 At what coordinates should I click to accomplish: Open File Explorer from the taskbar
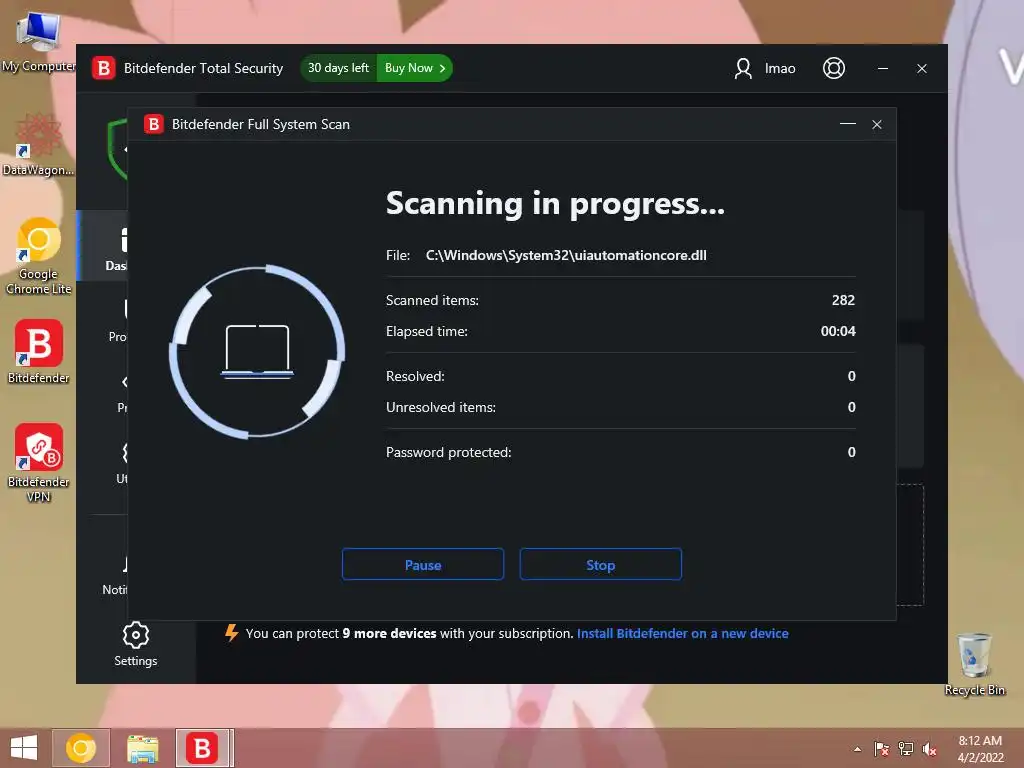point(142,748)
